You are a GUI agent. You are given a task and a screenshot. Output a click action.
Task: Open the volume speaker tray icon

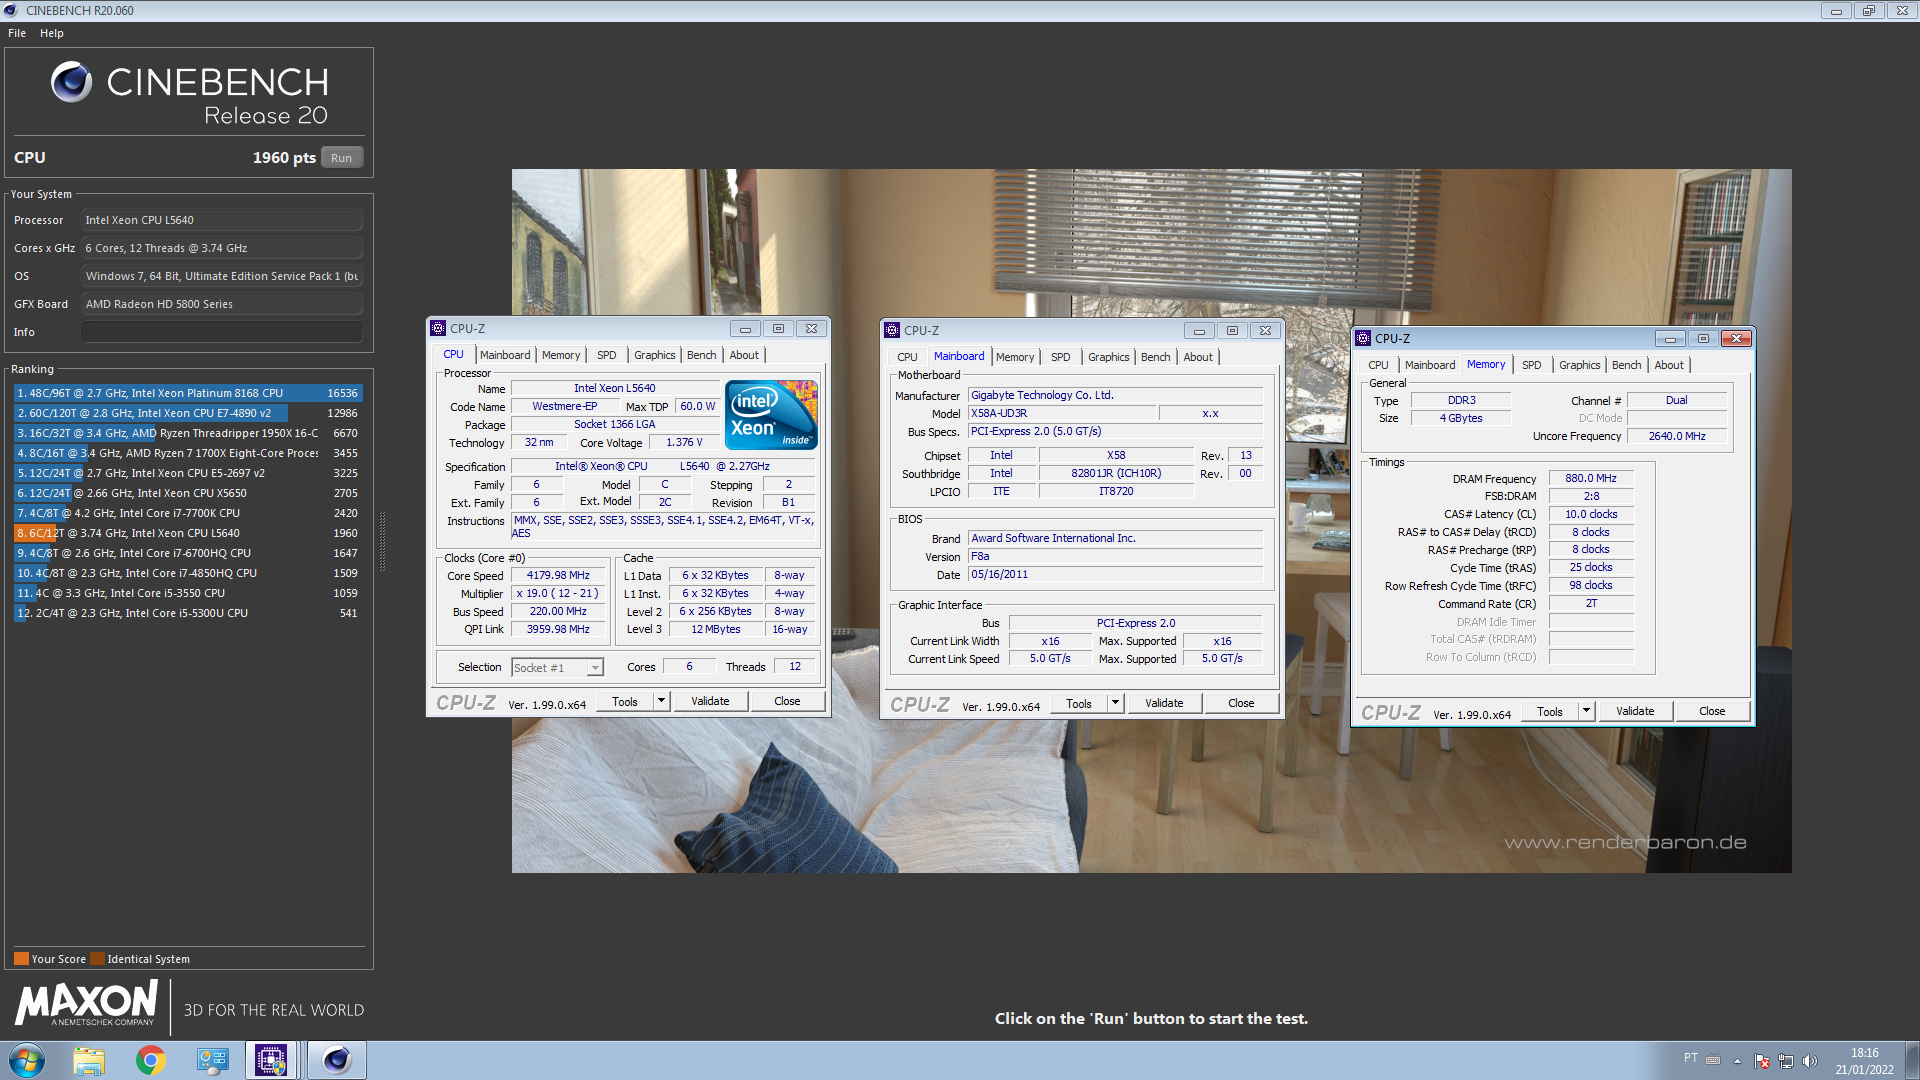point(1809,1061)
